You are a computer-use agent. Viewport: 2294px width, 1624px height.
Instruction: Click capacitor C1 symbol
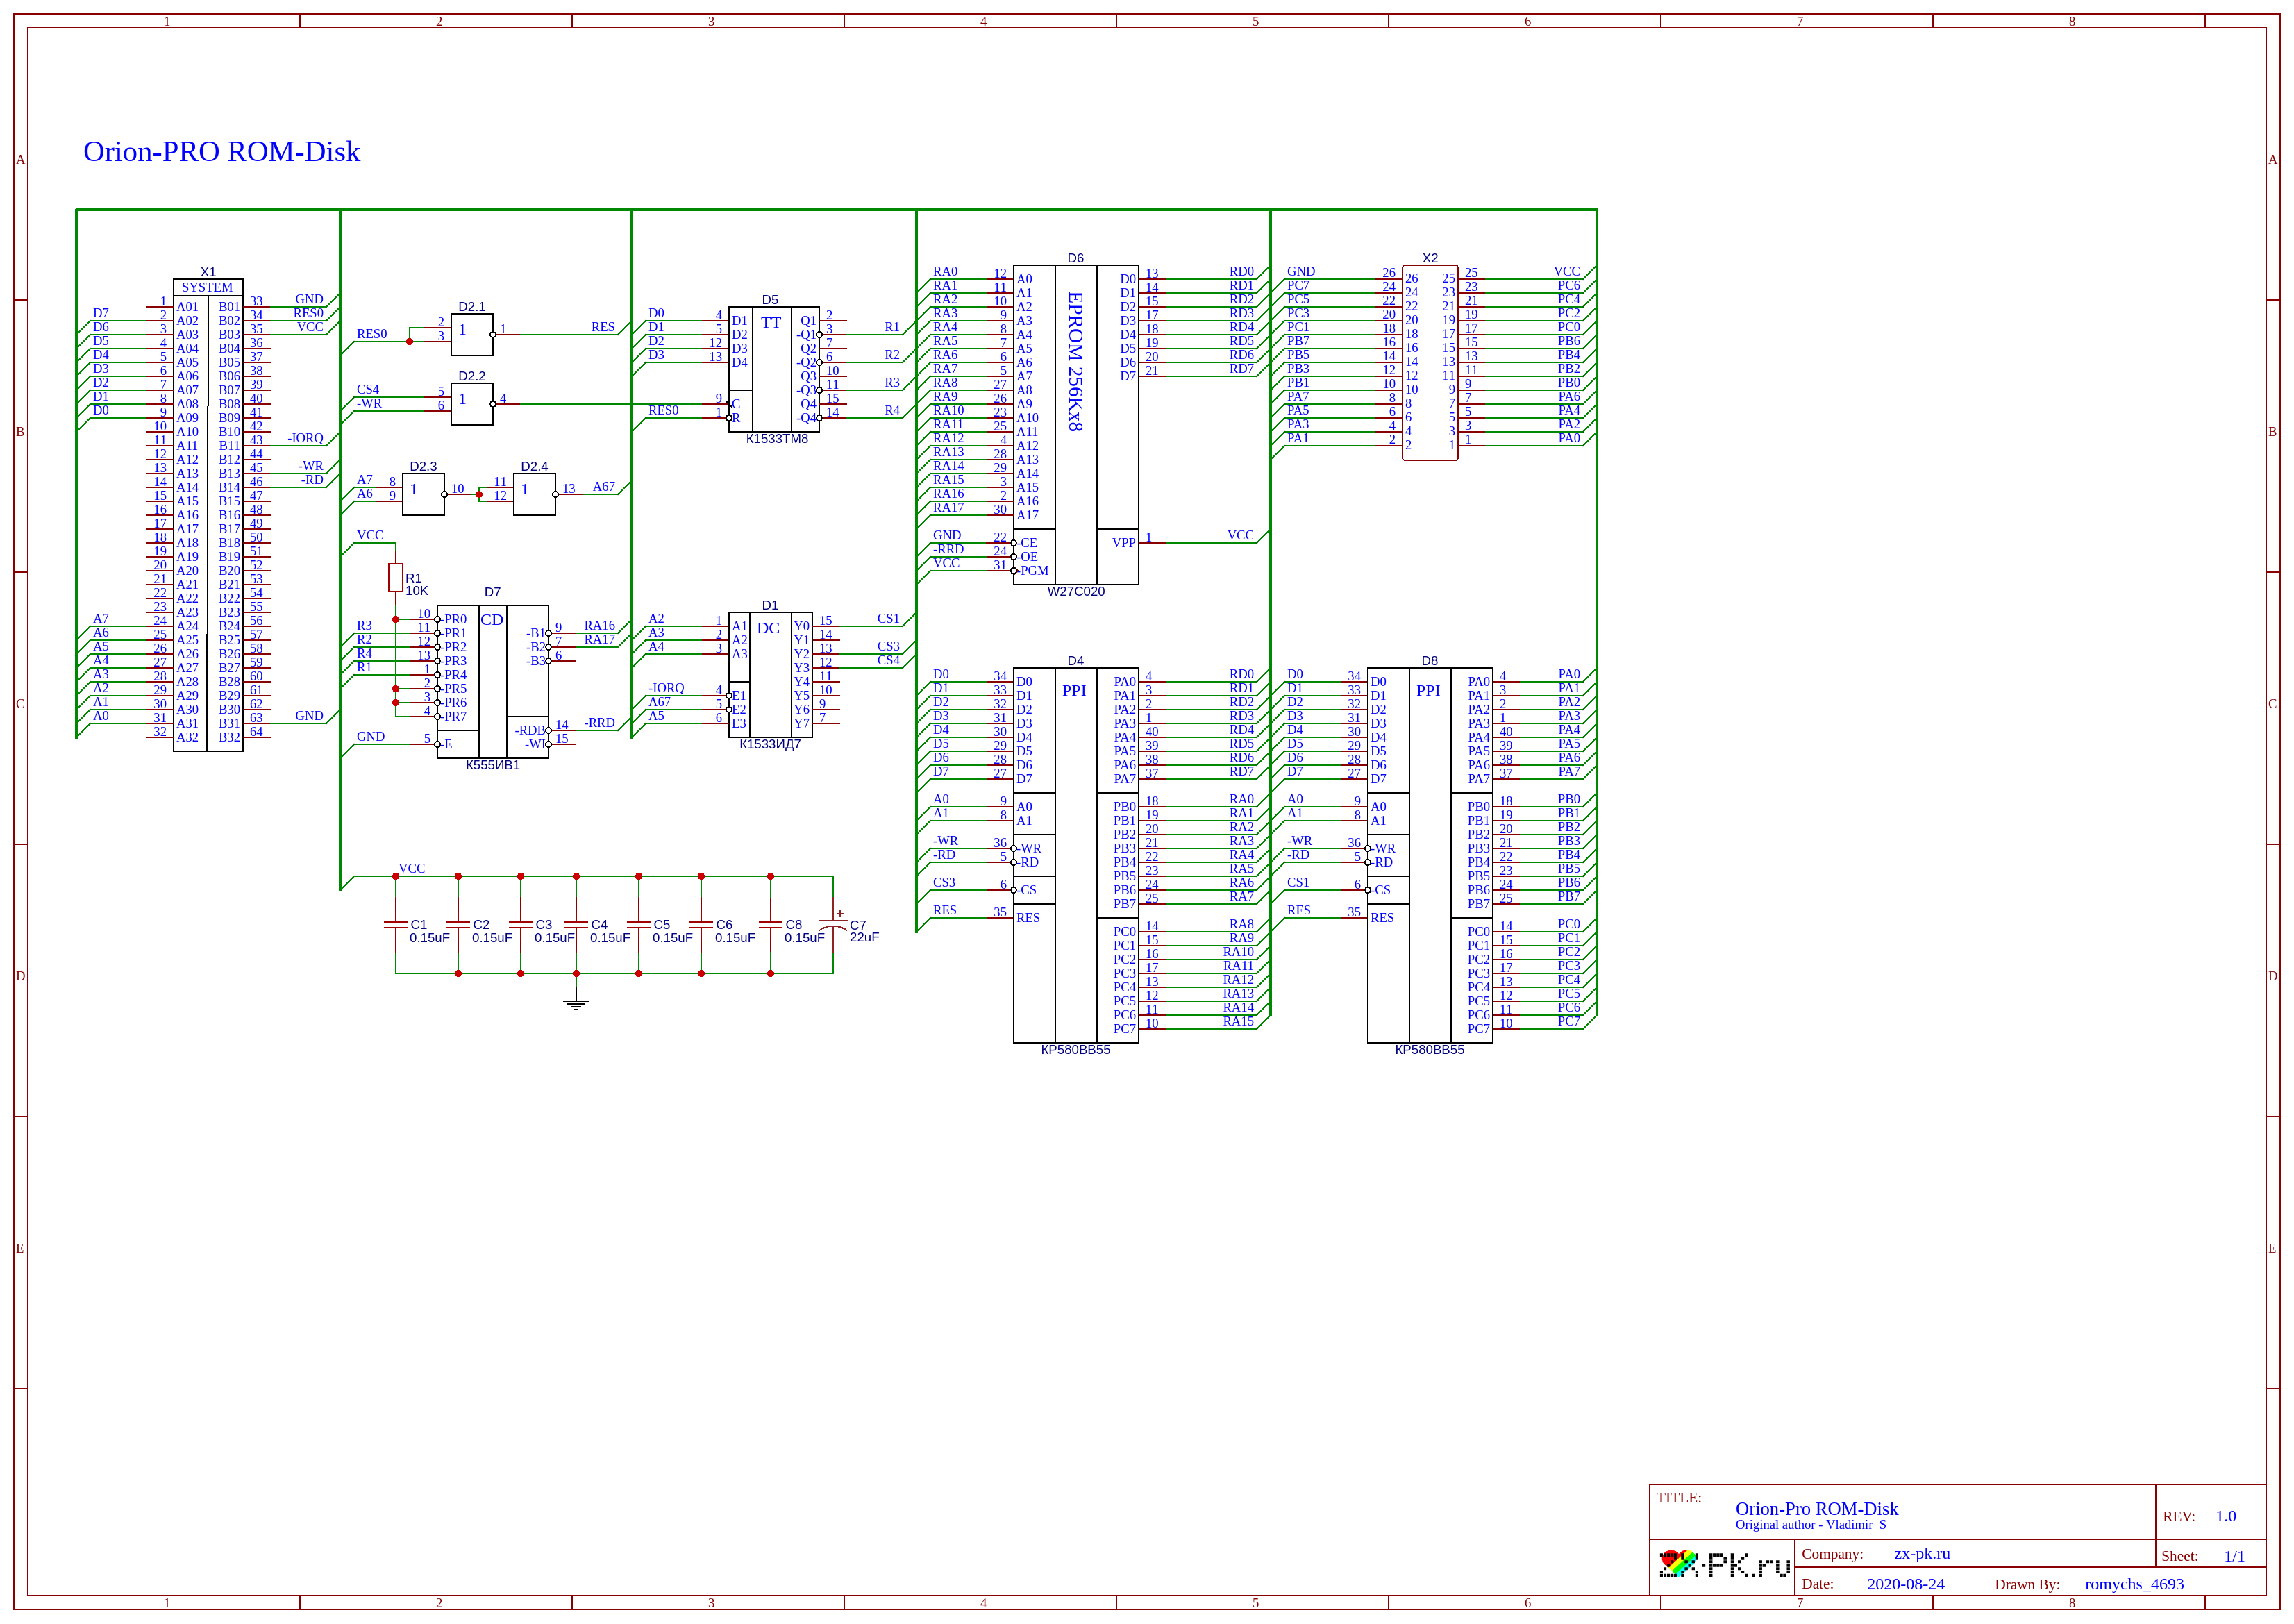[396, 925]
